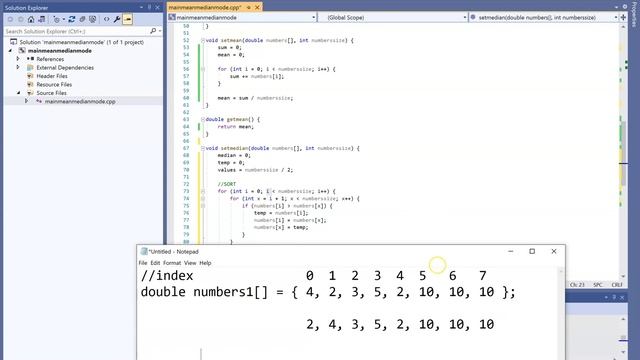The width and height of the screenshot is (640, 360).
Task: Close the Solution Explorer panel
Action: tap(158, 7)
